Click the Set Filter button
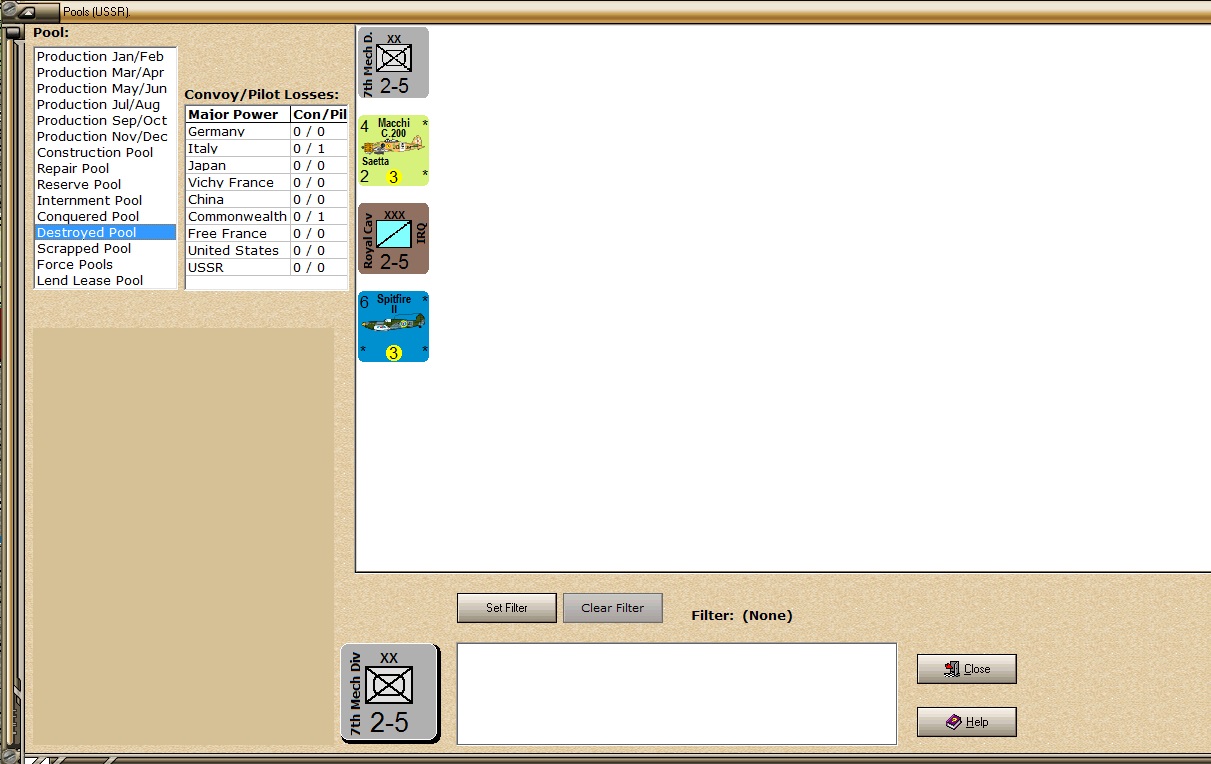Screen dimensions: 1211x764 [507, 608]
